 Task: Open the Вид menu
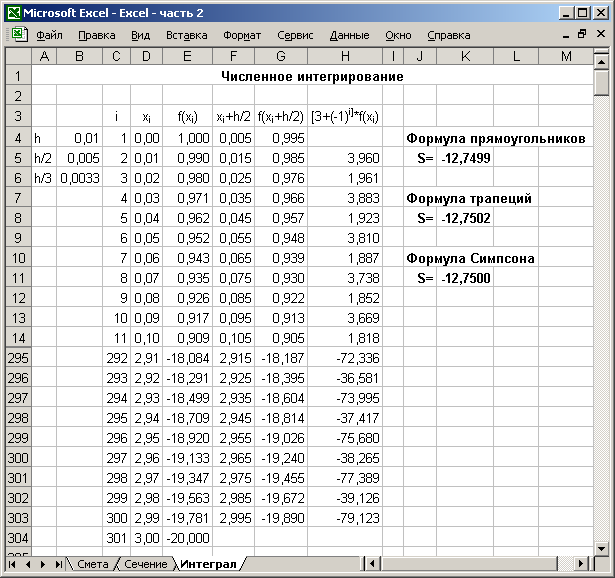pyautogui.click(x=140, y=35)
